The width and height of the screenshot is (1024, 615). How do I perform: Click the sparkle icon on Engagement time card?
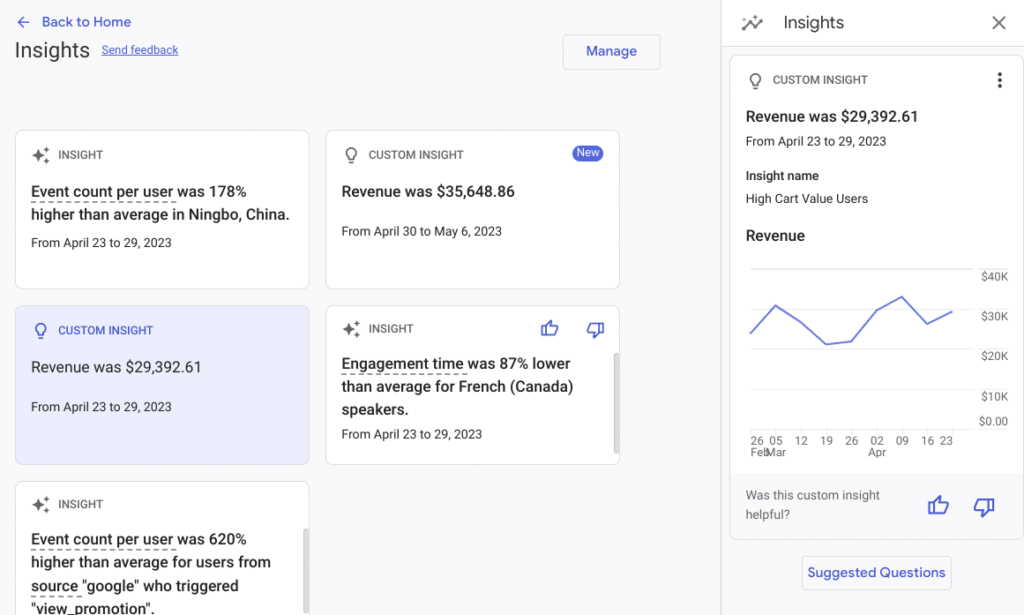[351, 329]
